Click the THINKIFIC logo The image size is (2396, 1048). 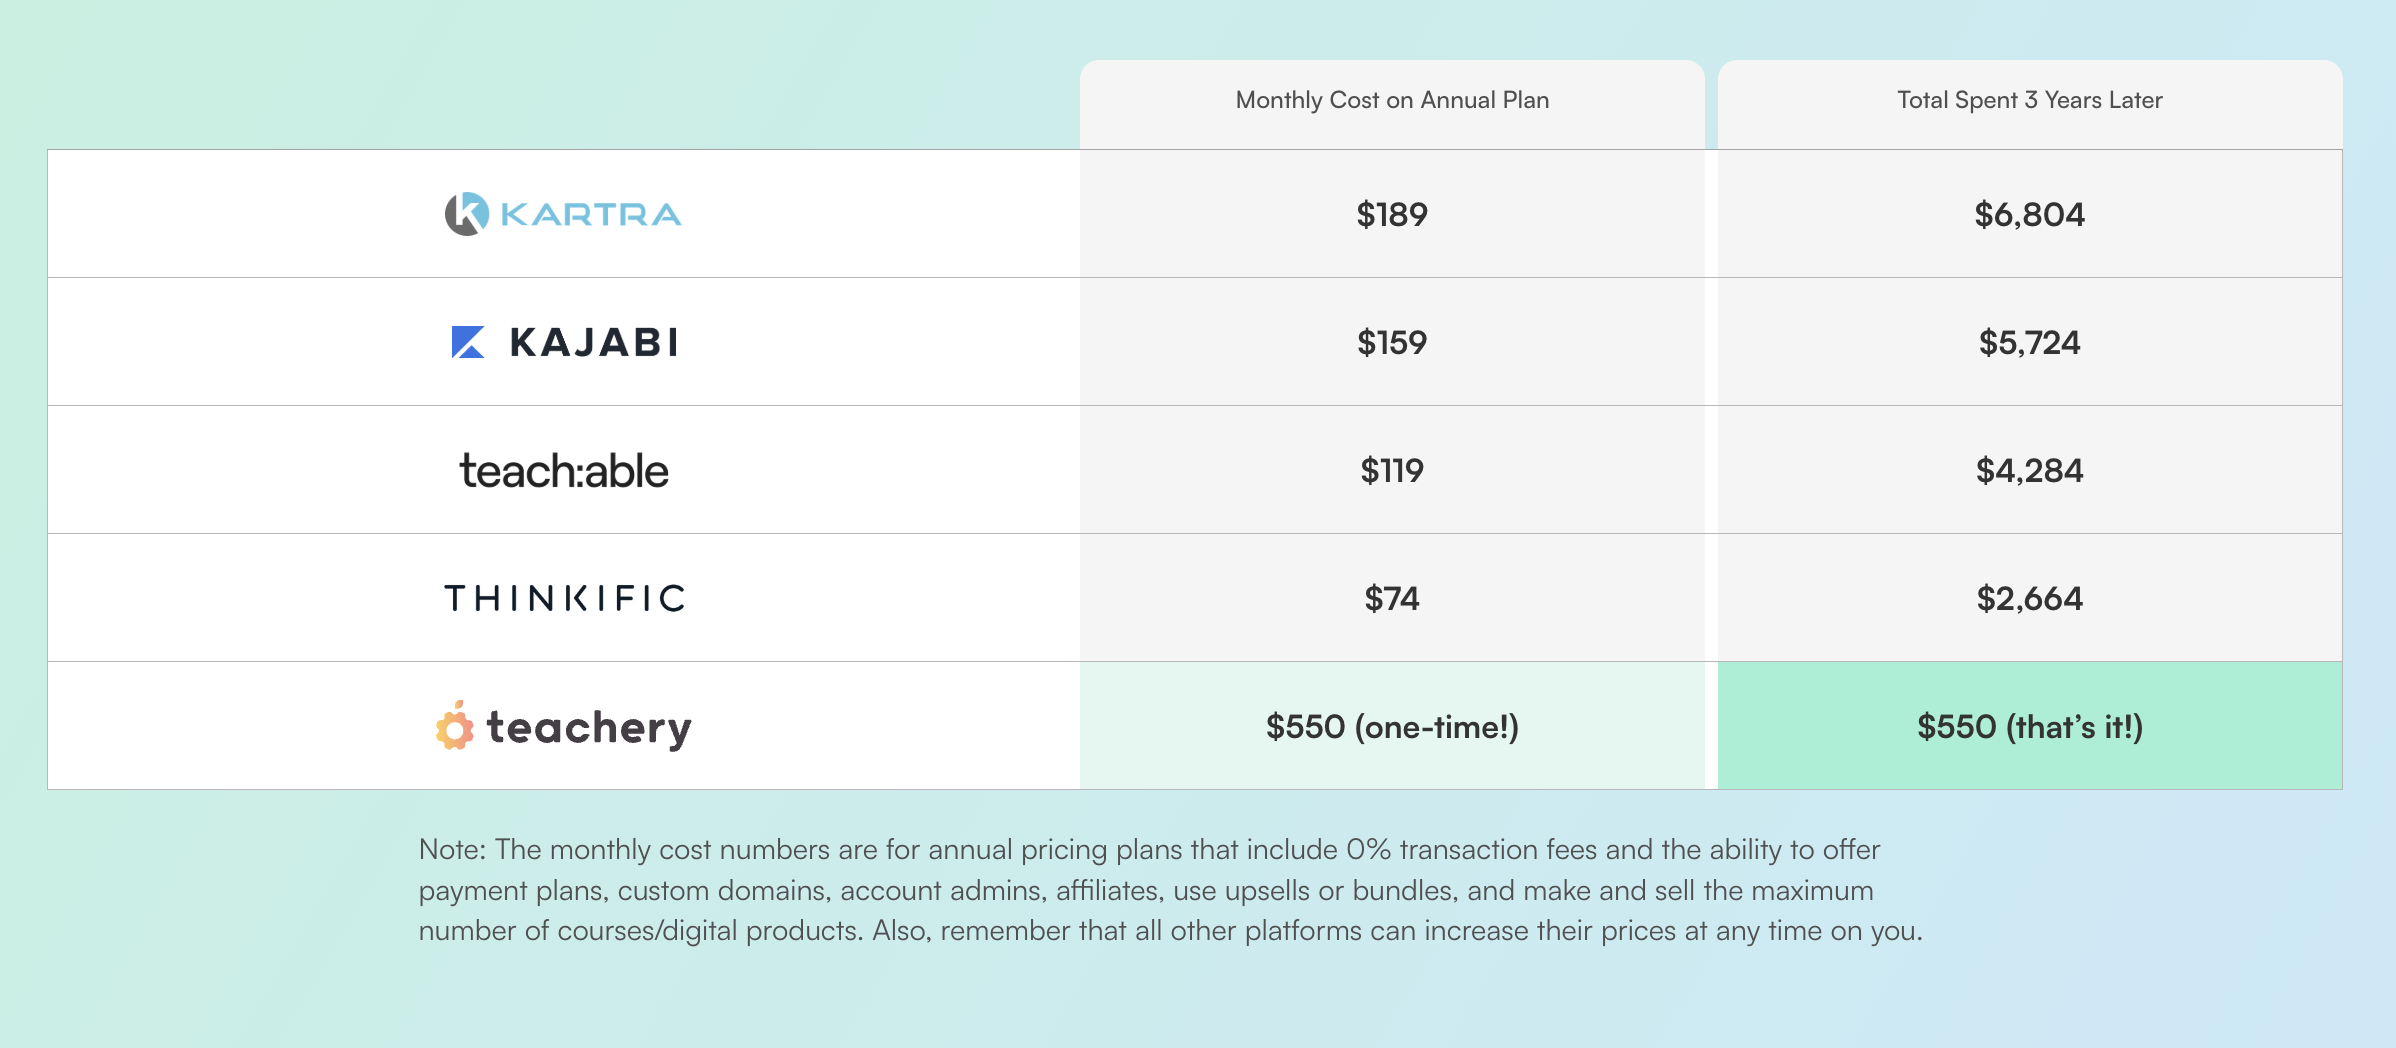(565, 598)
